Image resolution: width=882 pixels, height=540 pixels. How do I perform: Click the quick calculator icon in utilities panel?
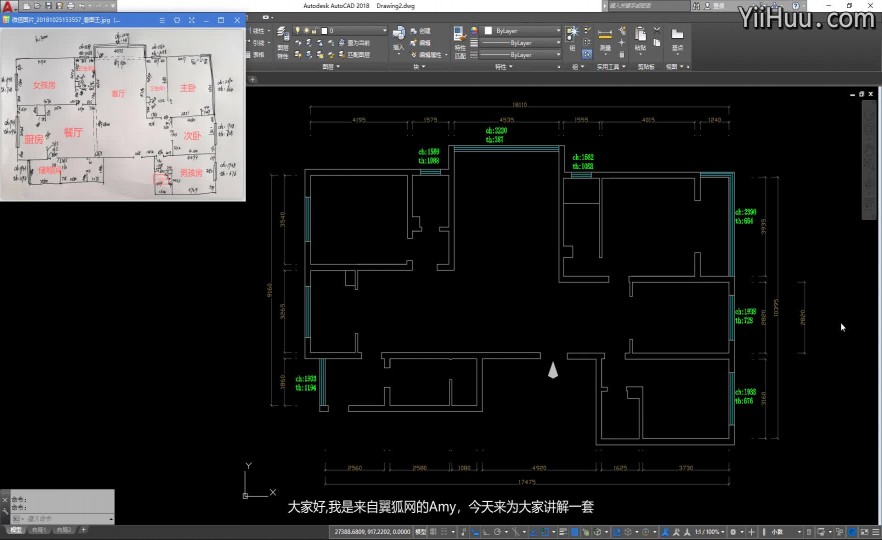tap(622, 54)
